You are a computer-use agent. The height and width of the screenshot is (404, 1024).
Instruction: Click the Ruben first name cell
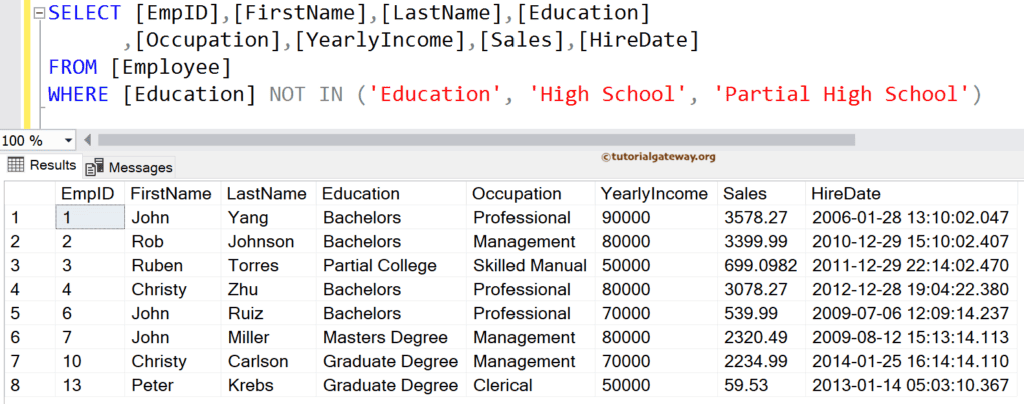173,266
